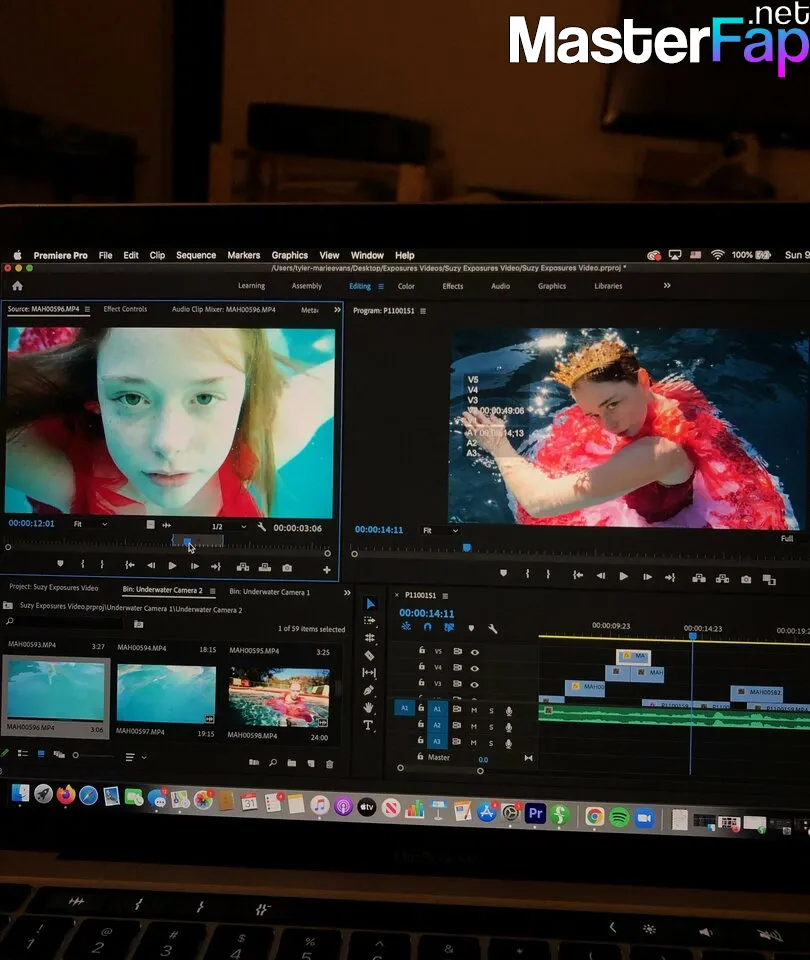This screenshot has width=810, height=960.
Task: Select the Razor tool
Action: (369, 655)
